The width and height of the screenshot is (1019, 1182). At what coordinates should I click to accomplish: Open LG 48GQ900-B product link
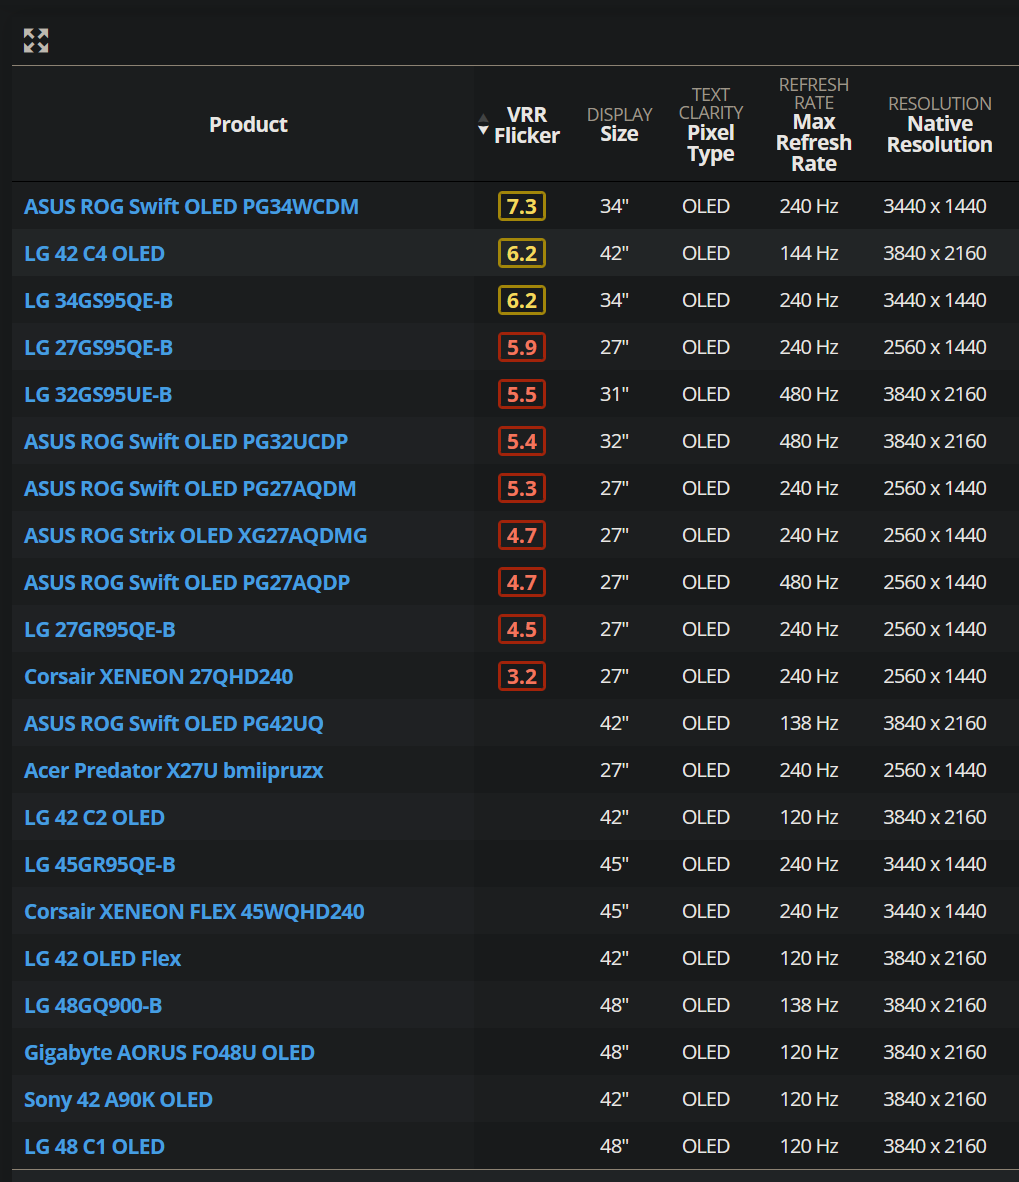(93, 1006)
